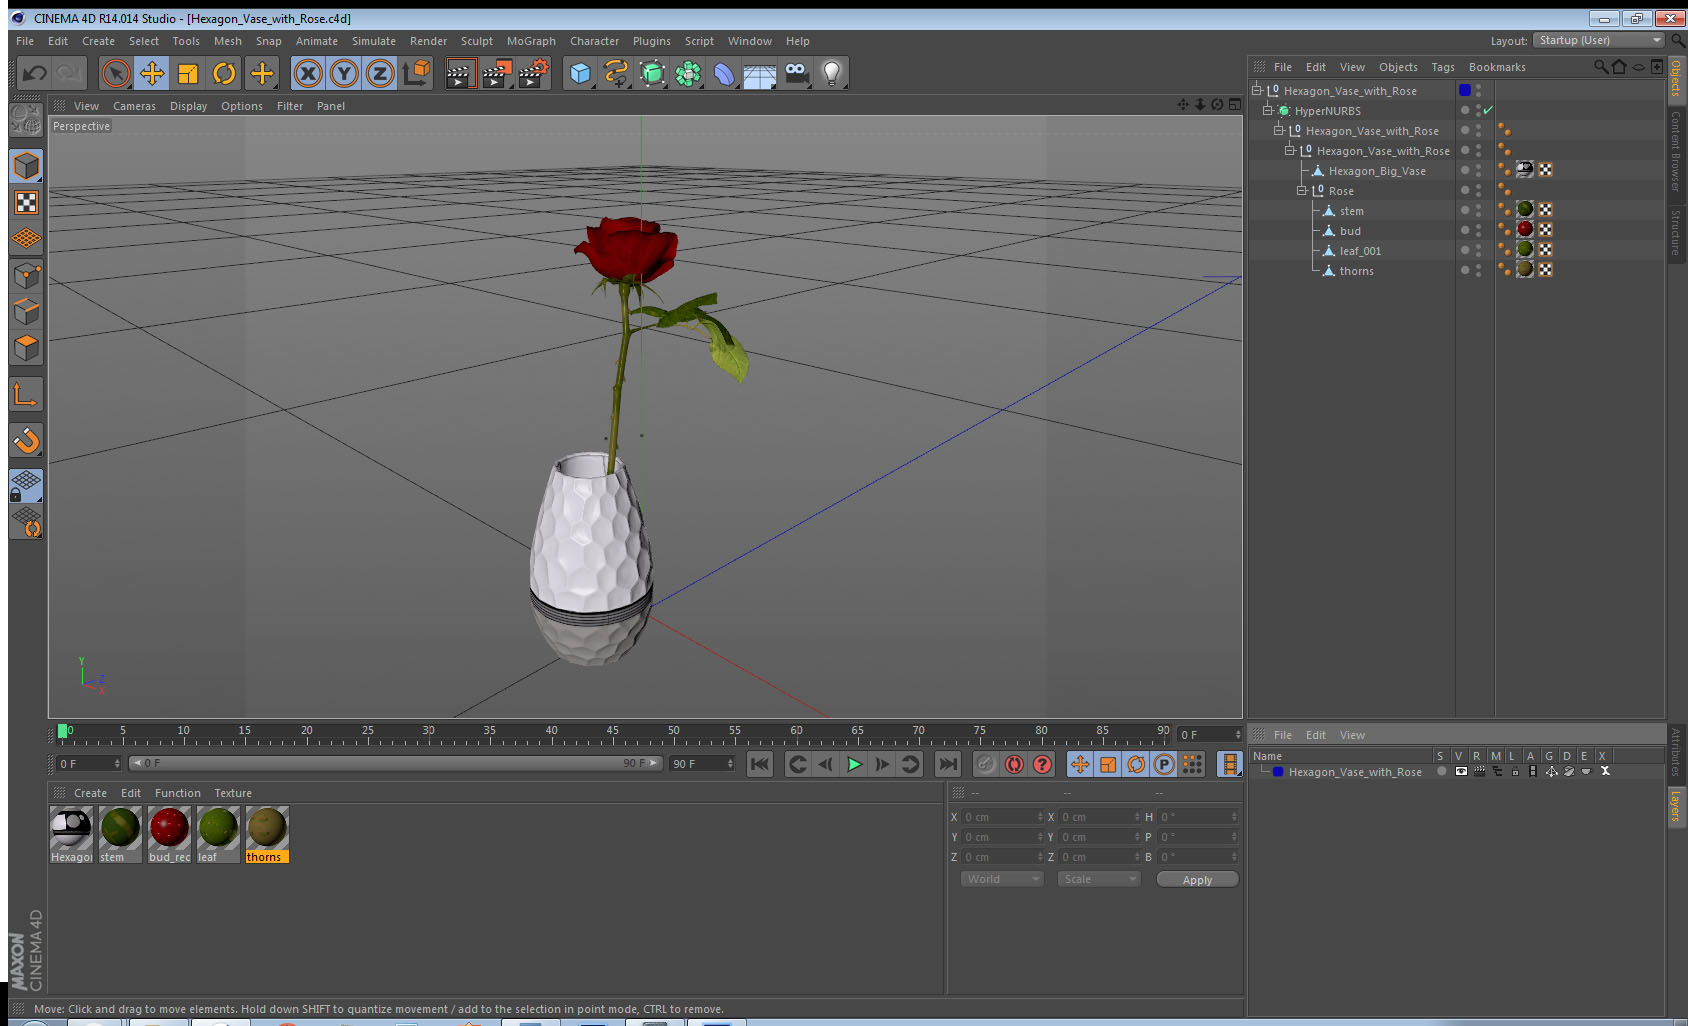Open Layout Startup (User) dropdown
The image size is (1688, 1026).
(1599, 40)
